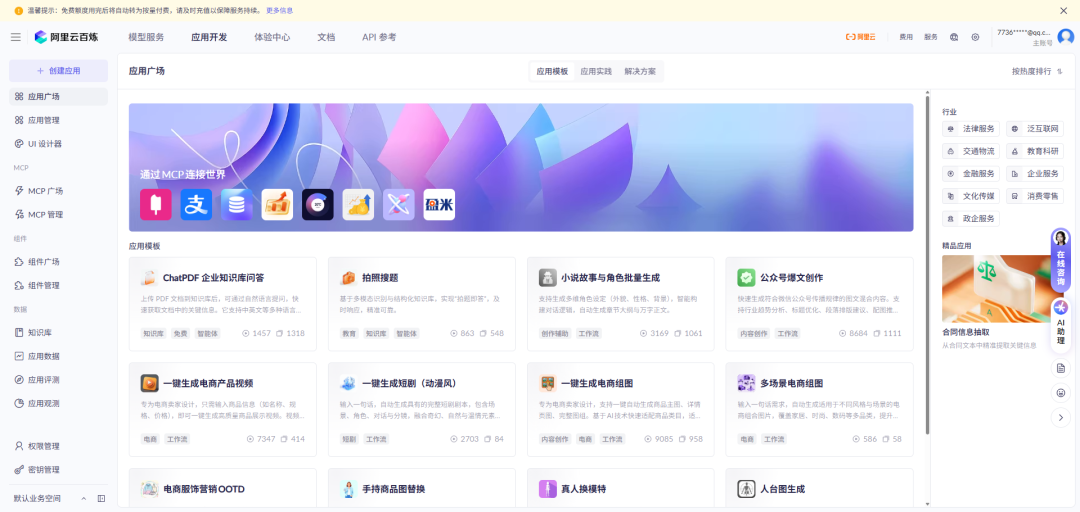1080x512 pixels.
Task: Click the 阿里云百炼 logo
Action: [x=67, y=37]
